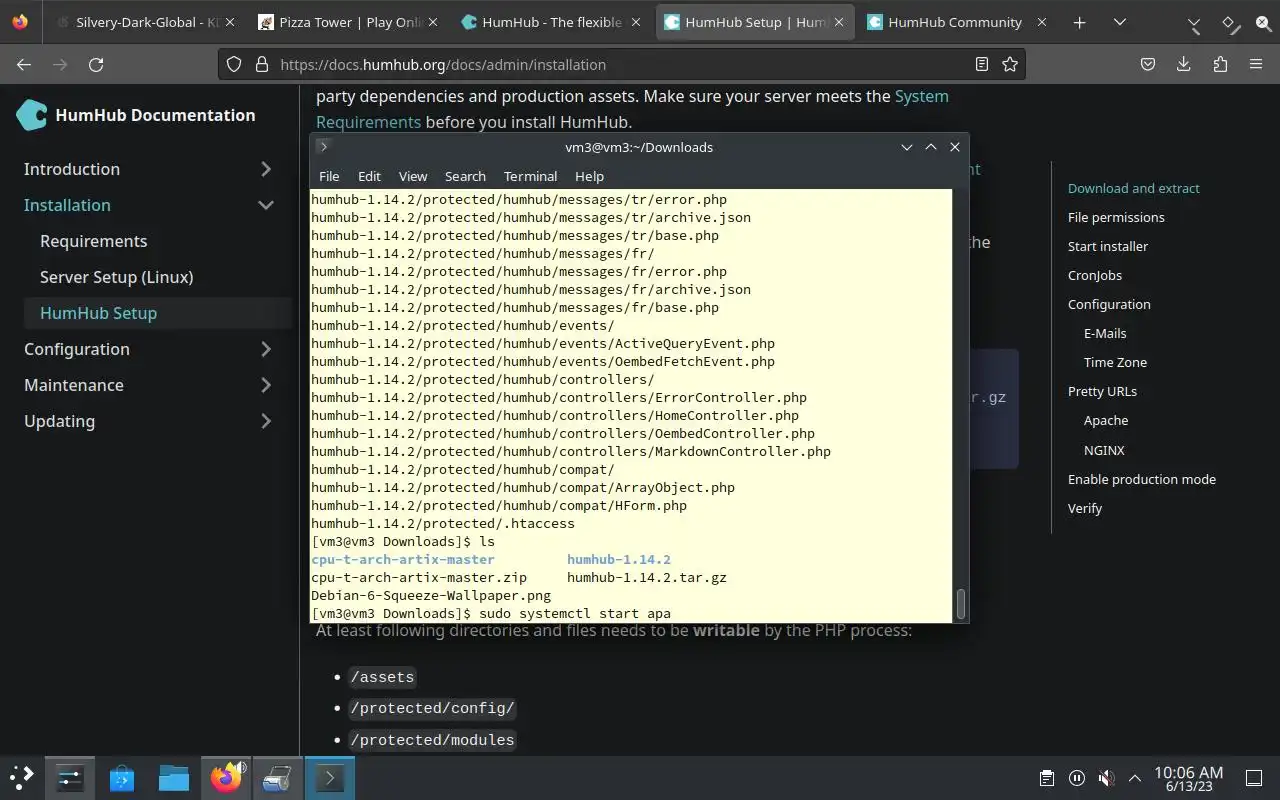Viewport: 1280px width, 800px height.
Task: Open the printer application in taskbar
Action: pyautogui.click(x=277, y=777)
